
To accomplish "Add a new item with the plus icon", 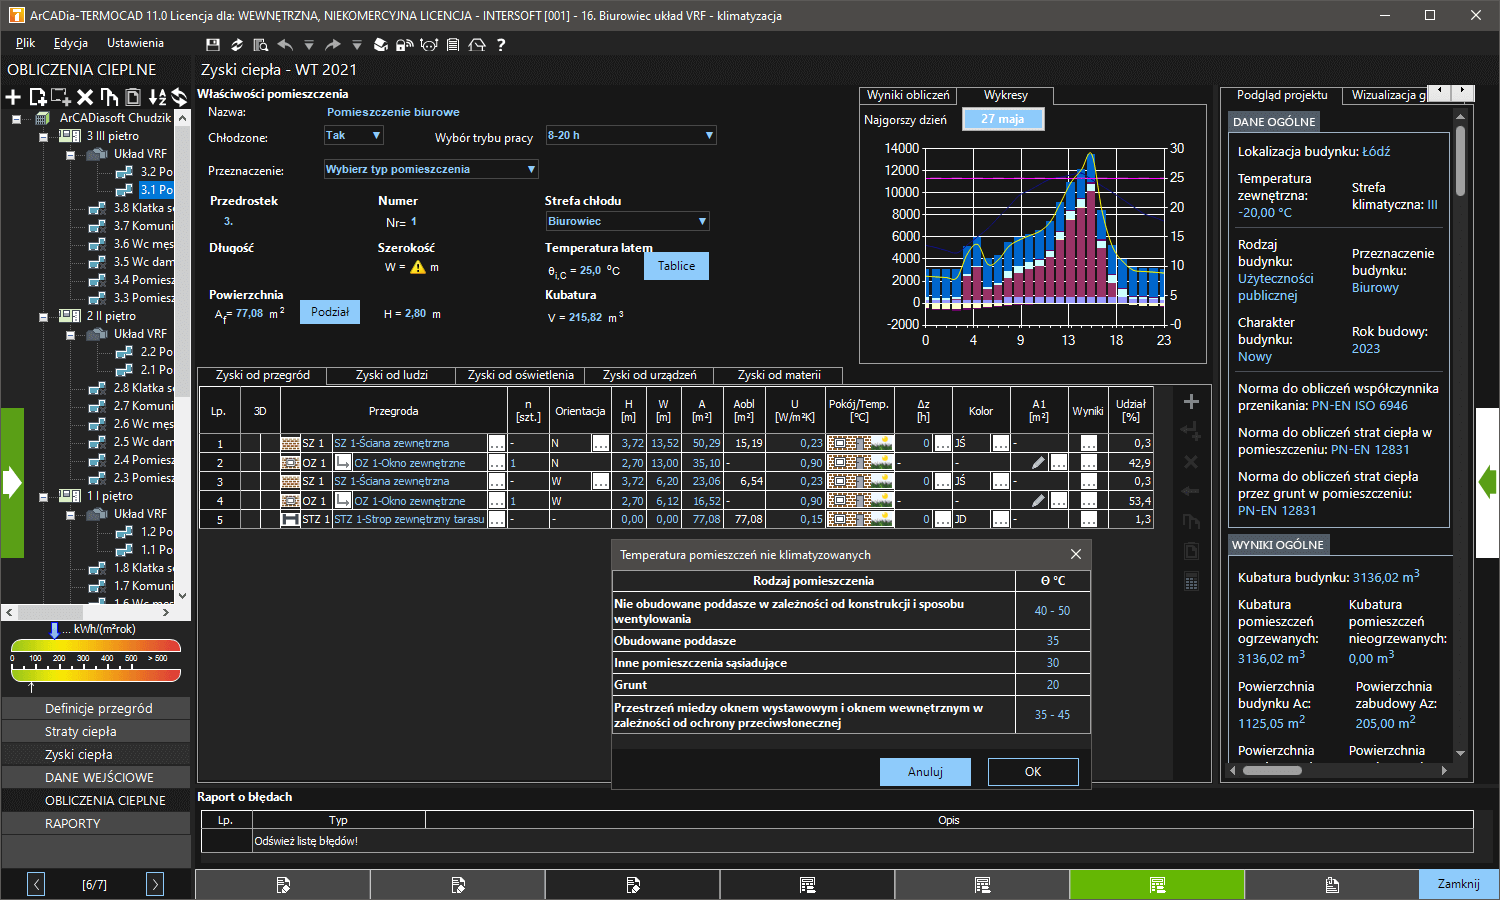I will [x=13, y=97].
